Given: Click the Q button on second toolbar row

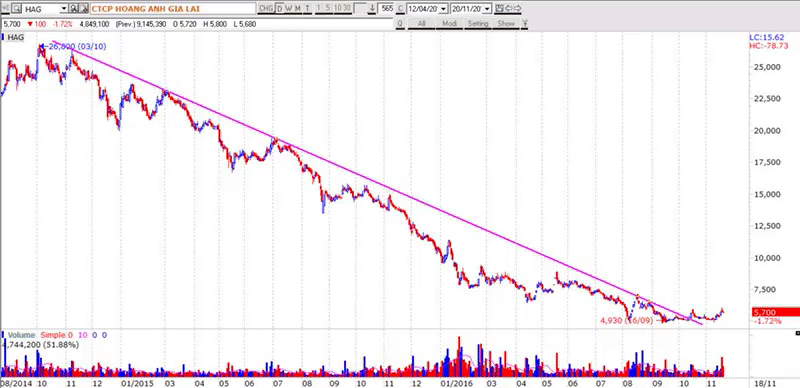Looking at the screenshot, I should point(400,23).
